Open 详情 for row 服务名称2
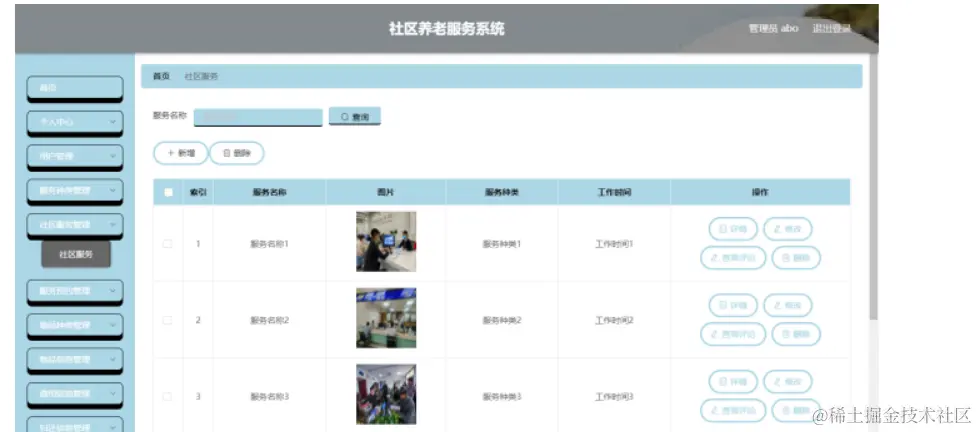978x432 pixels. pos(733,305)
